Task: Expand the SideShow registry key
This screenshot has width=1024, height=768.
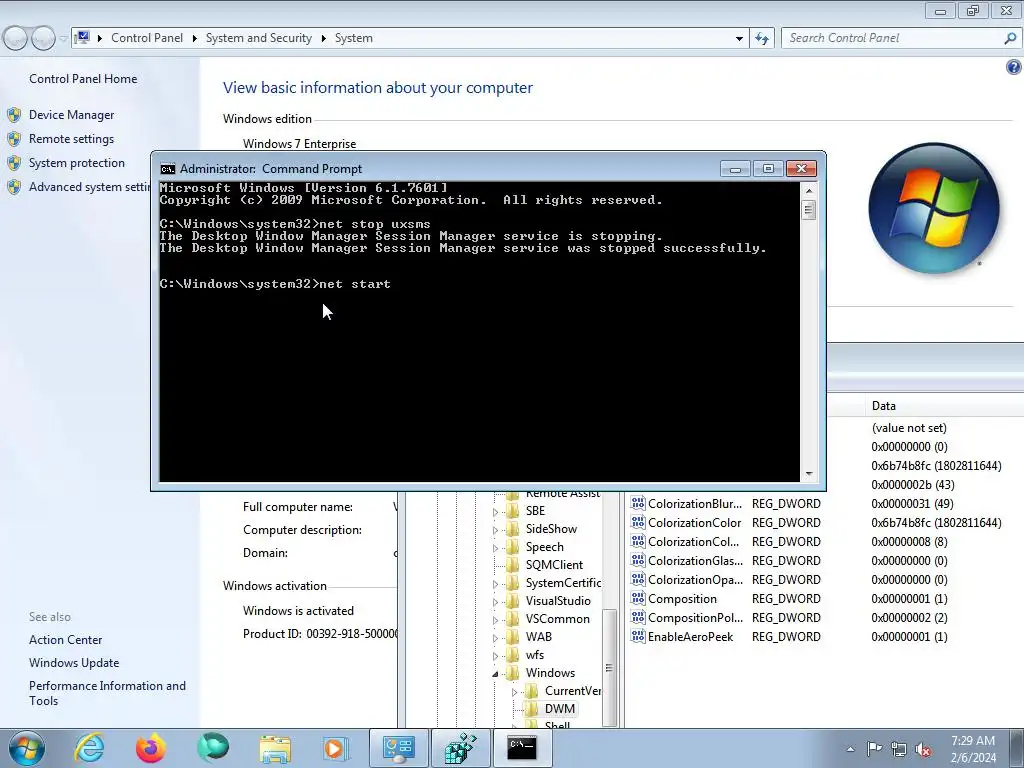Action: coord(495,530)
